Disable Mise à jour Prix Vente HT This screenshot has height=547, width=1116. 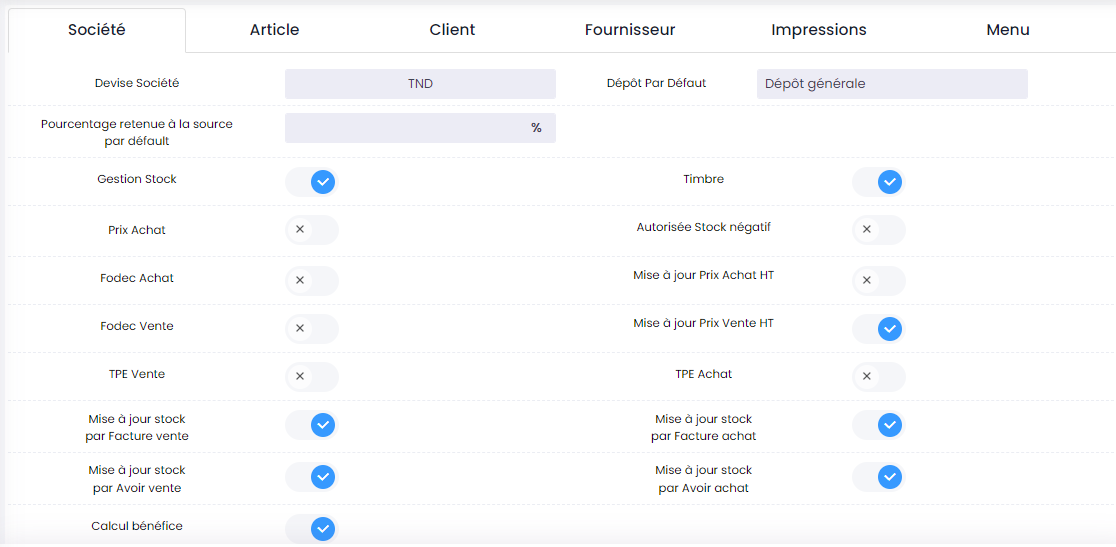[879, 328]
